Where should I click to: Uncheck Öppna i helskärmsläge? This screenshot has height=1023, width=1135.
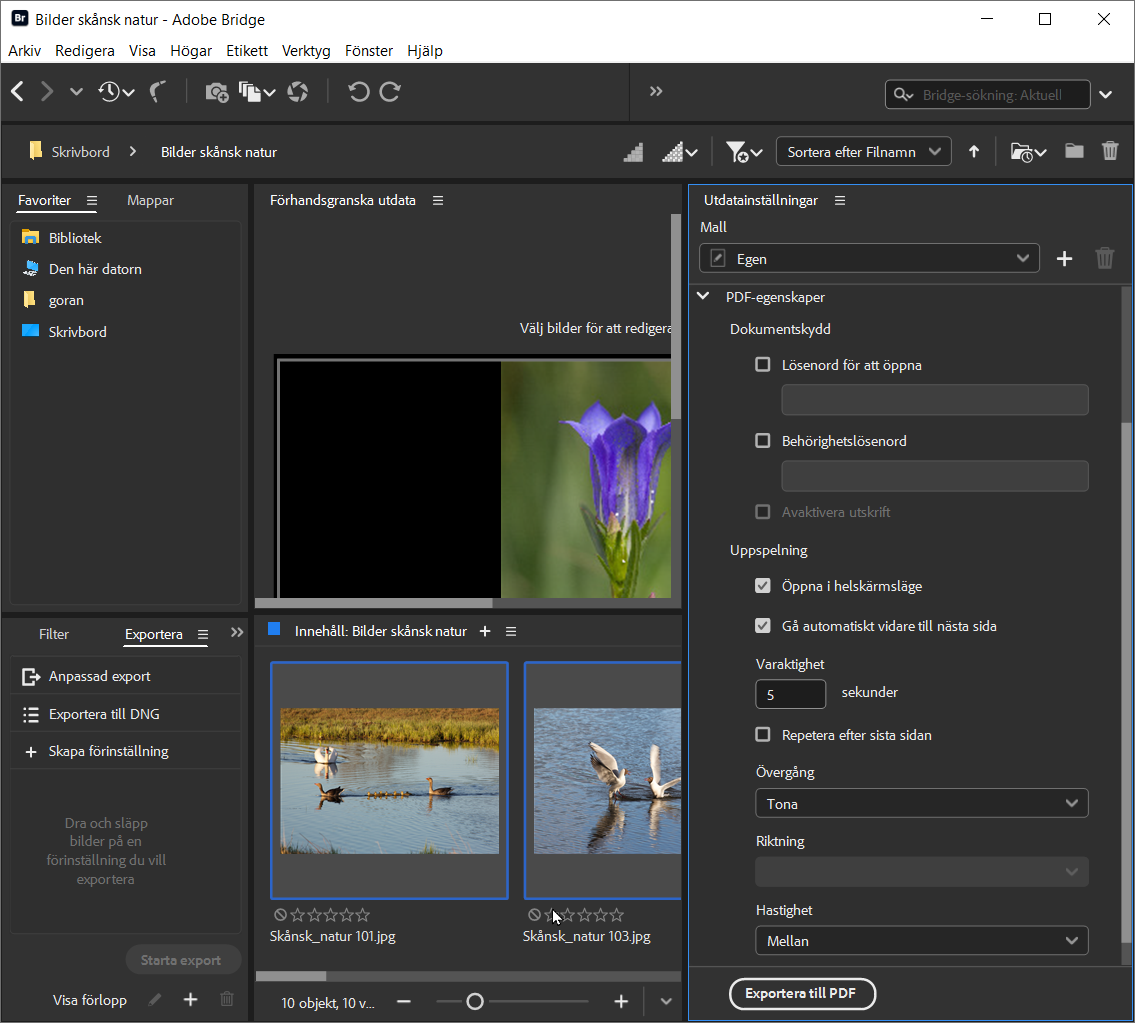click(763, 586)
